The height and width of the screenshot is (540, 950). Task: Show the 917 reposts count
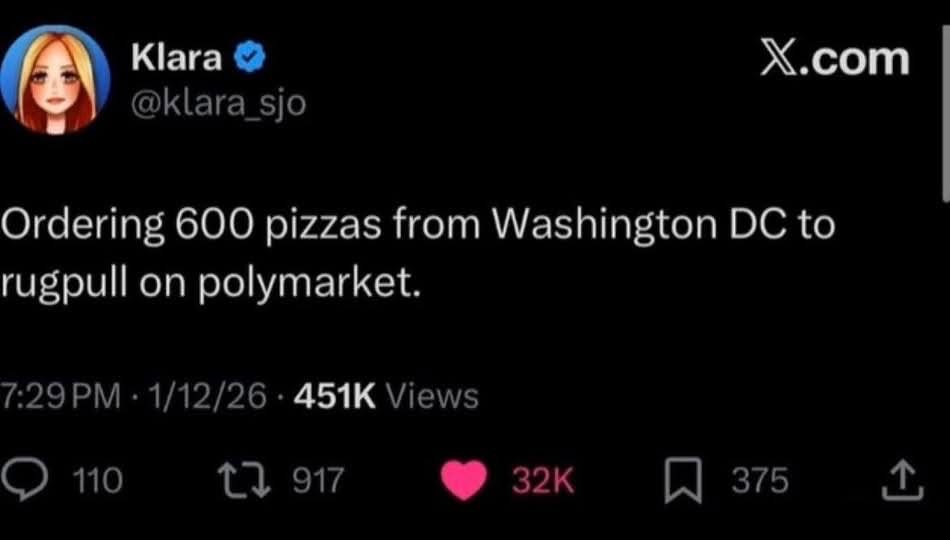click(x=317, y=482)
